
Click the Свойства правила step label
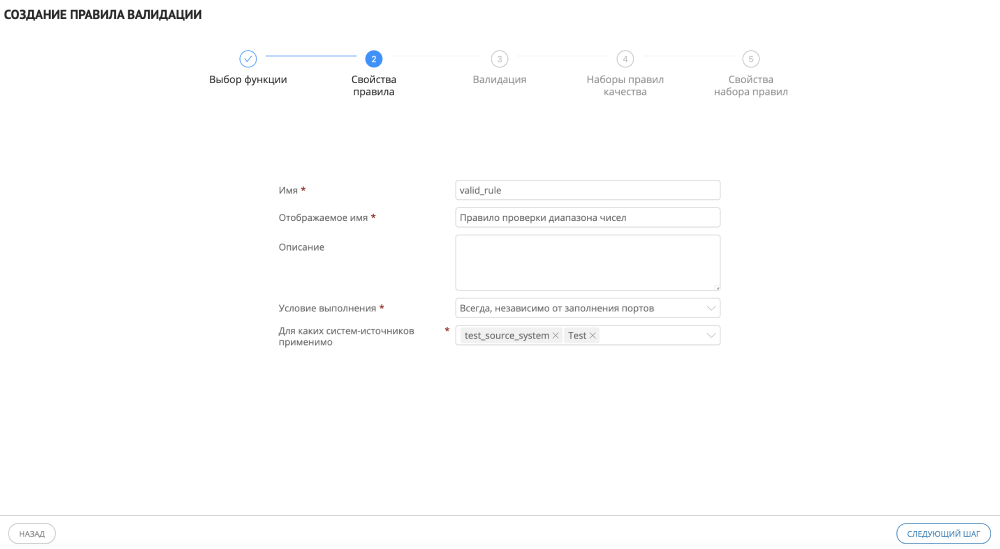point(373,86)
